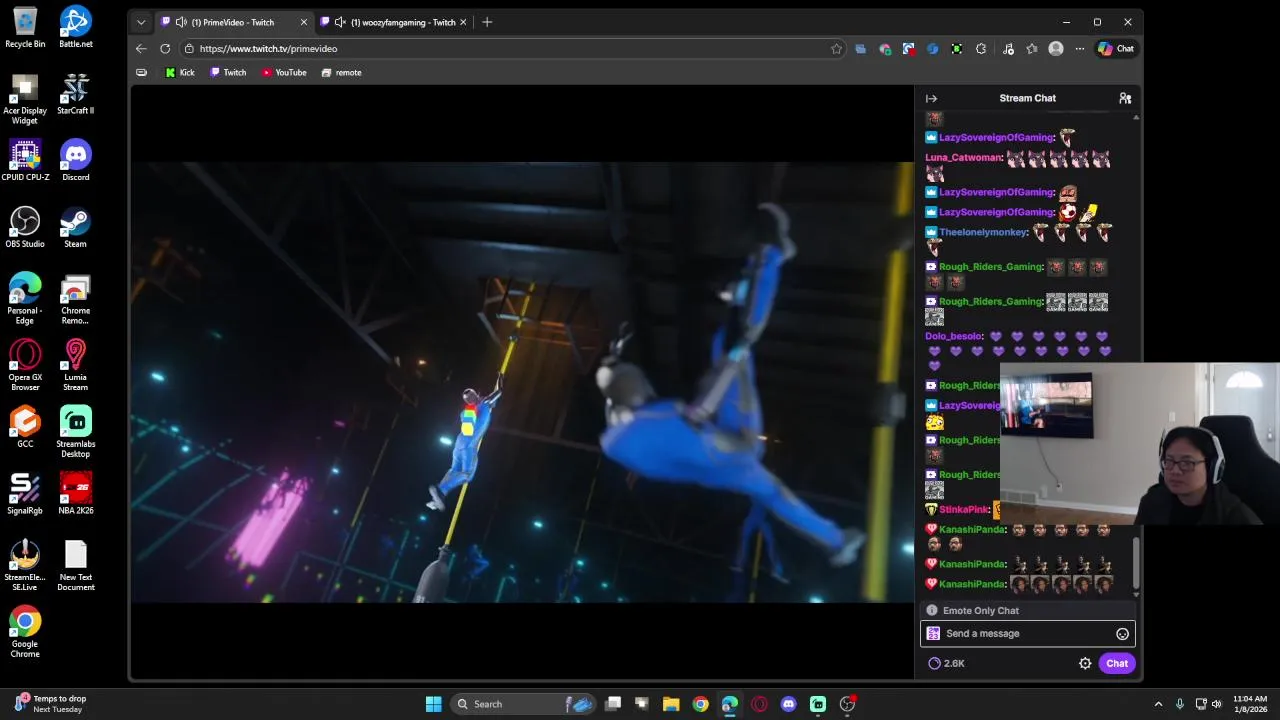Open the chat community users list icon
The height and width of the screenshot is (720, 1280).
pos(1125,98)
